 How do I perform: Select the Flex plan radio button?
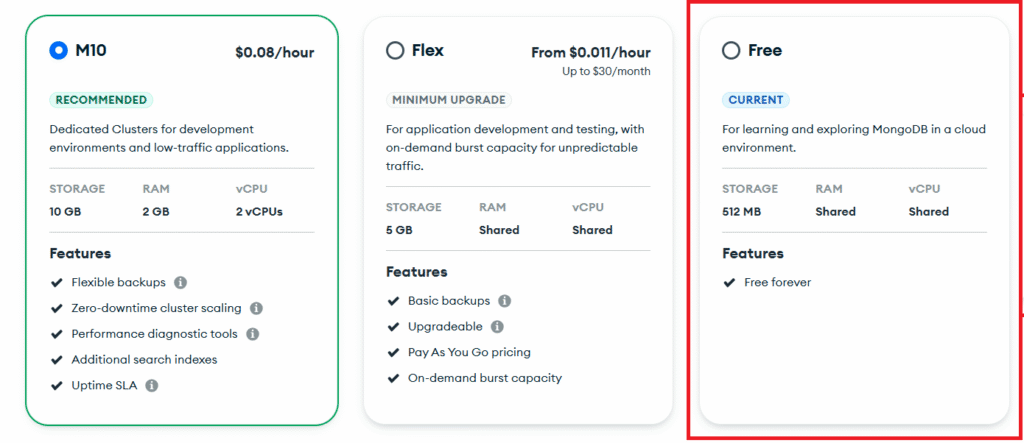pyautogui.click(x=395, y=51)
